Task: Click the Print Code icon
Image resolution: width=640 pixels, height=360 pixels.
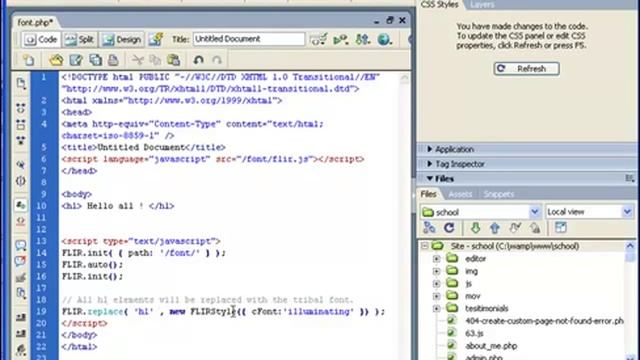Action: click(113, 60)
